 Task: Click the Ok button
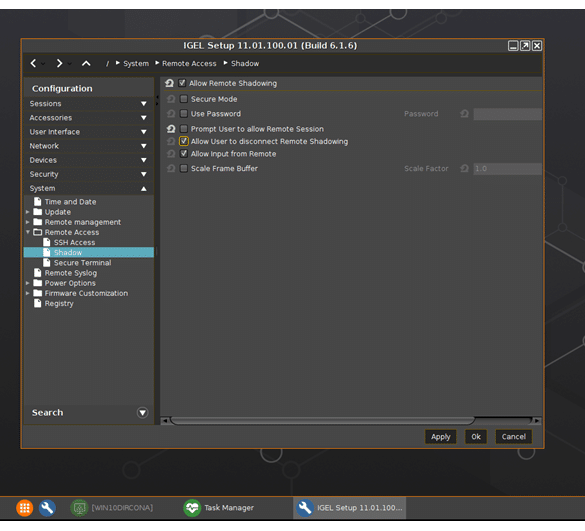(x=476, y=437)
